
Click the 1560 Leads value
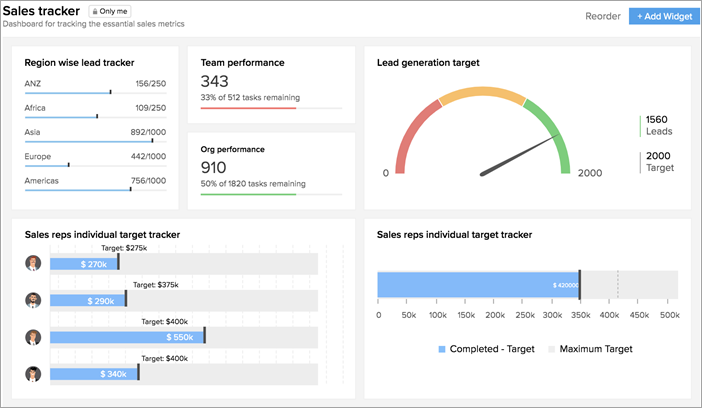656,120
